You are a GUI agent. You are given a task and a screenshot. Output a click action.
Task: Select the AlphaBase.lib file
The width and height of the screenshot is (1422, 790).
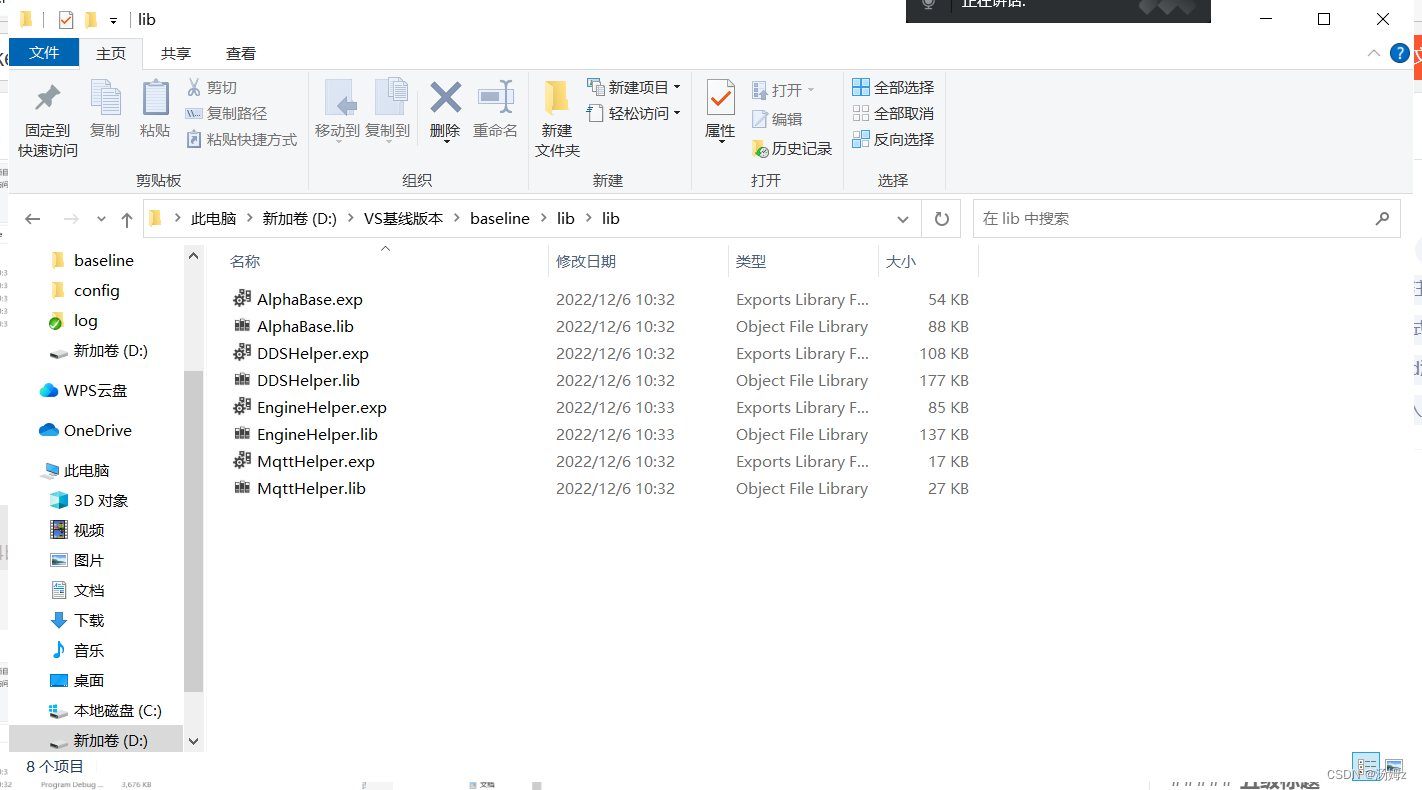click(x=305, y=326)
